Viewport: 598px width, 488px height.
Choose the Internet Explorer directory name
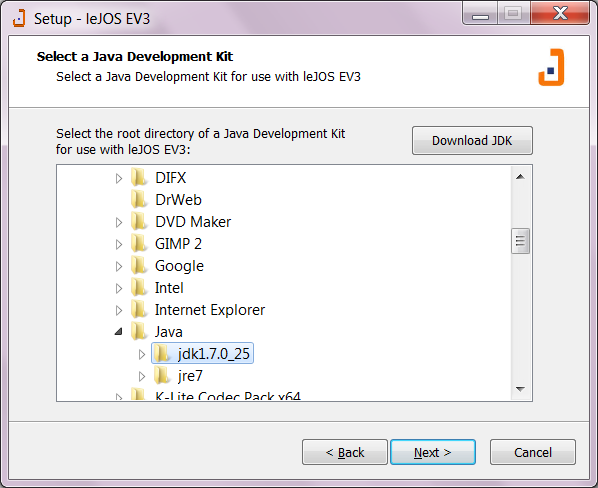click(x=210, y=310)
